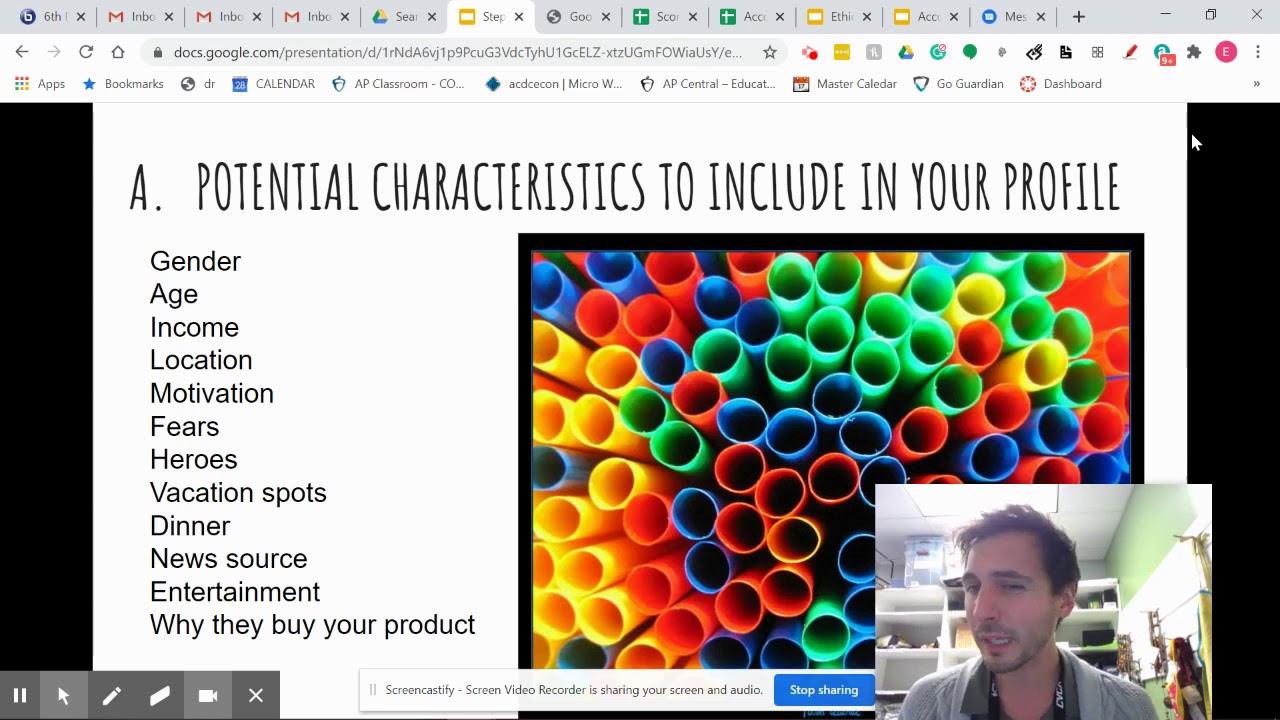Open the Go Guardian bookmark

point(958,84)
